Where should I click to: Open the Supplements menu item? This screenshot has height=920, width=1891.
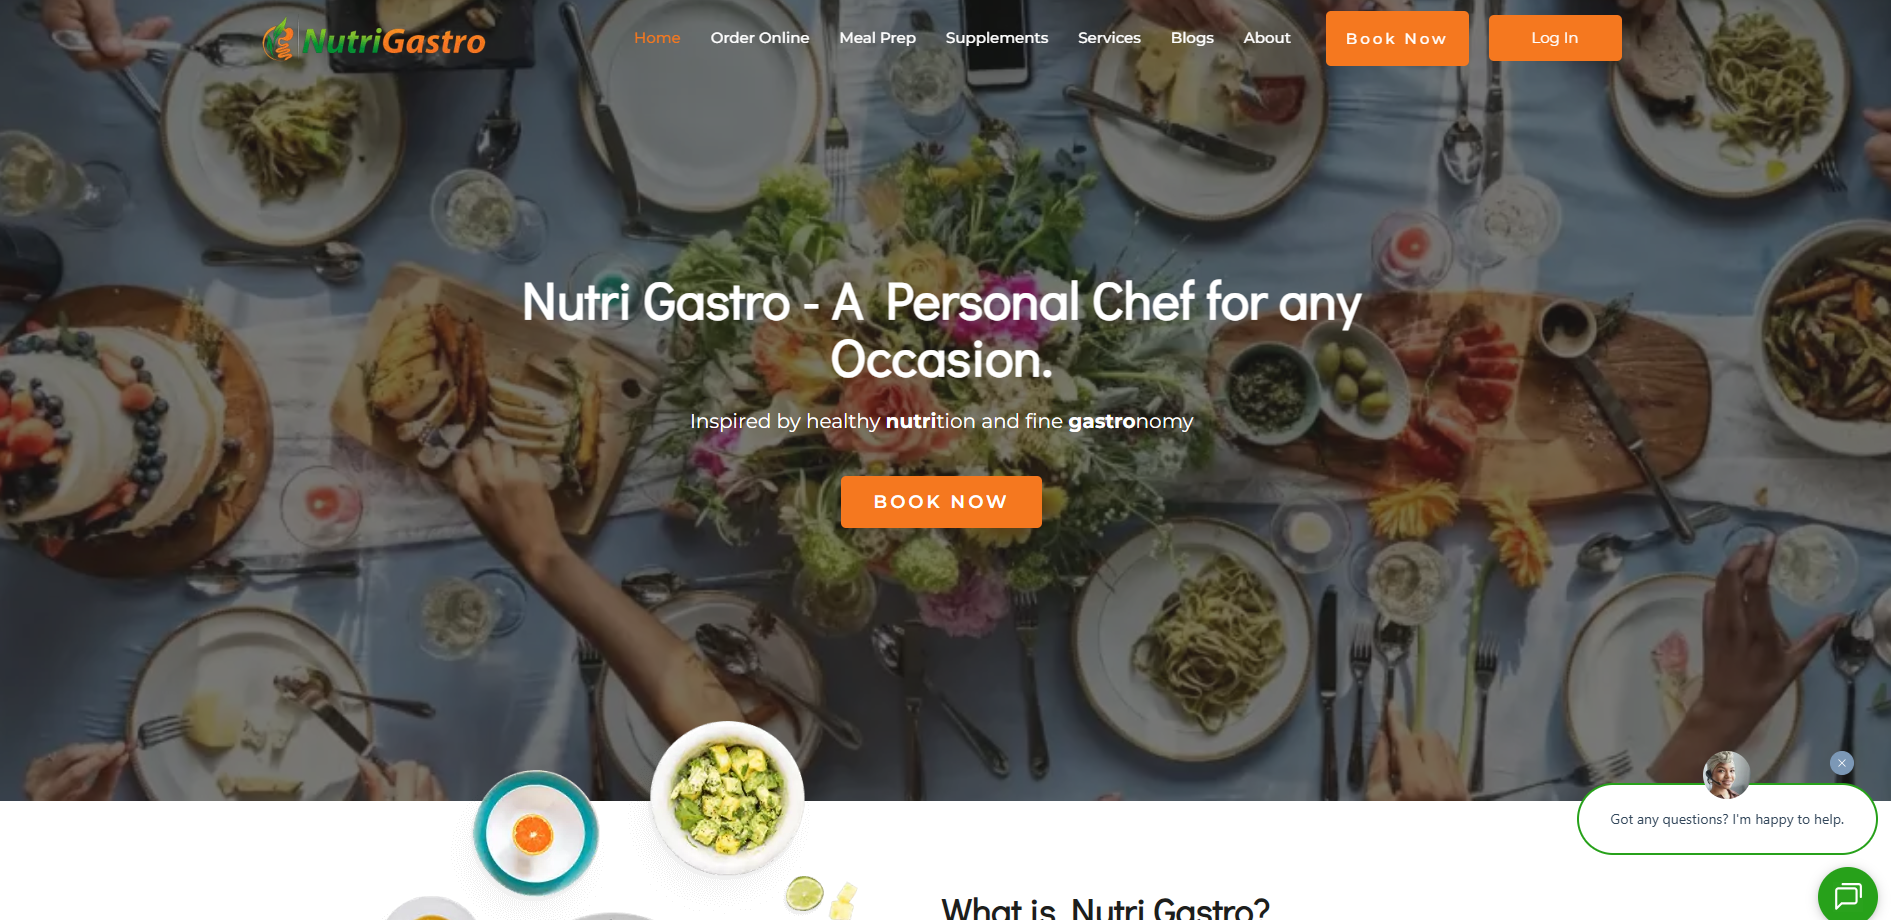click(997, 38)
